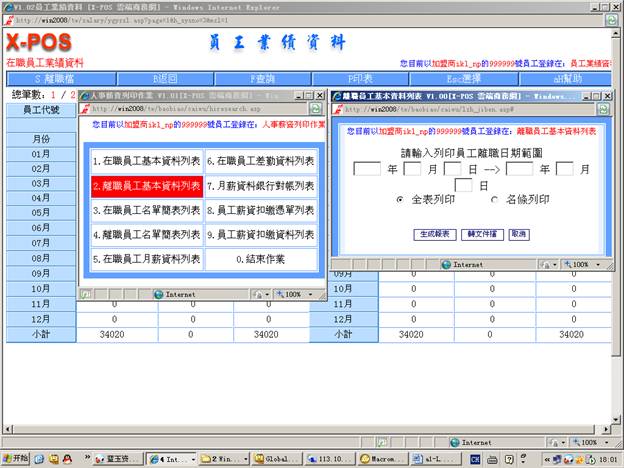Click the 取消 button
The width and height of the screenshot is (624, 468).
(x=518, y=233)
